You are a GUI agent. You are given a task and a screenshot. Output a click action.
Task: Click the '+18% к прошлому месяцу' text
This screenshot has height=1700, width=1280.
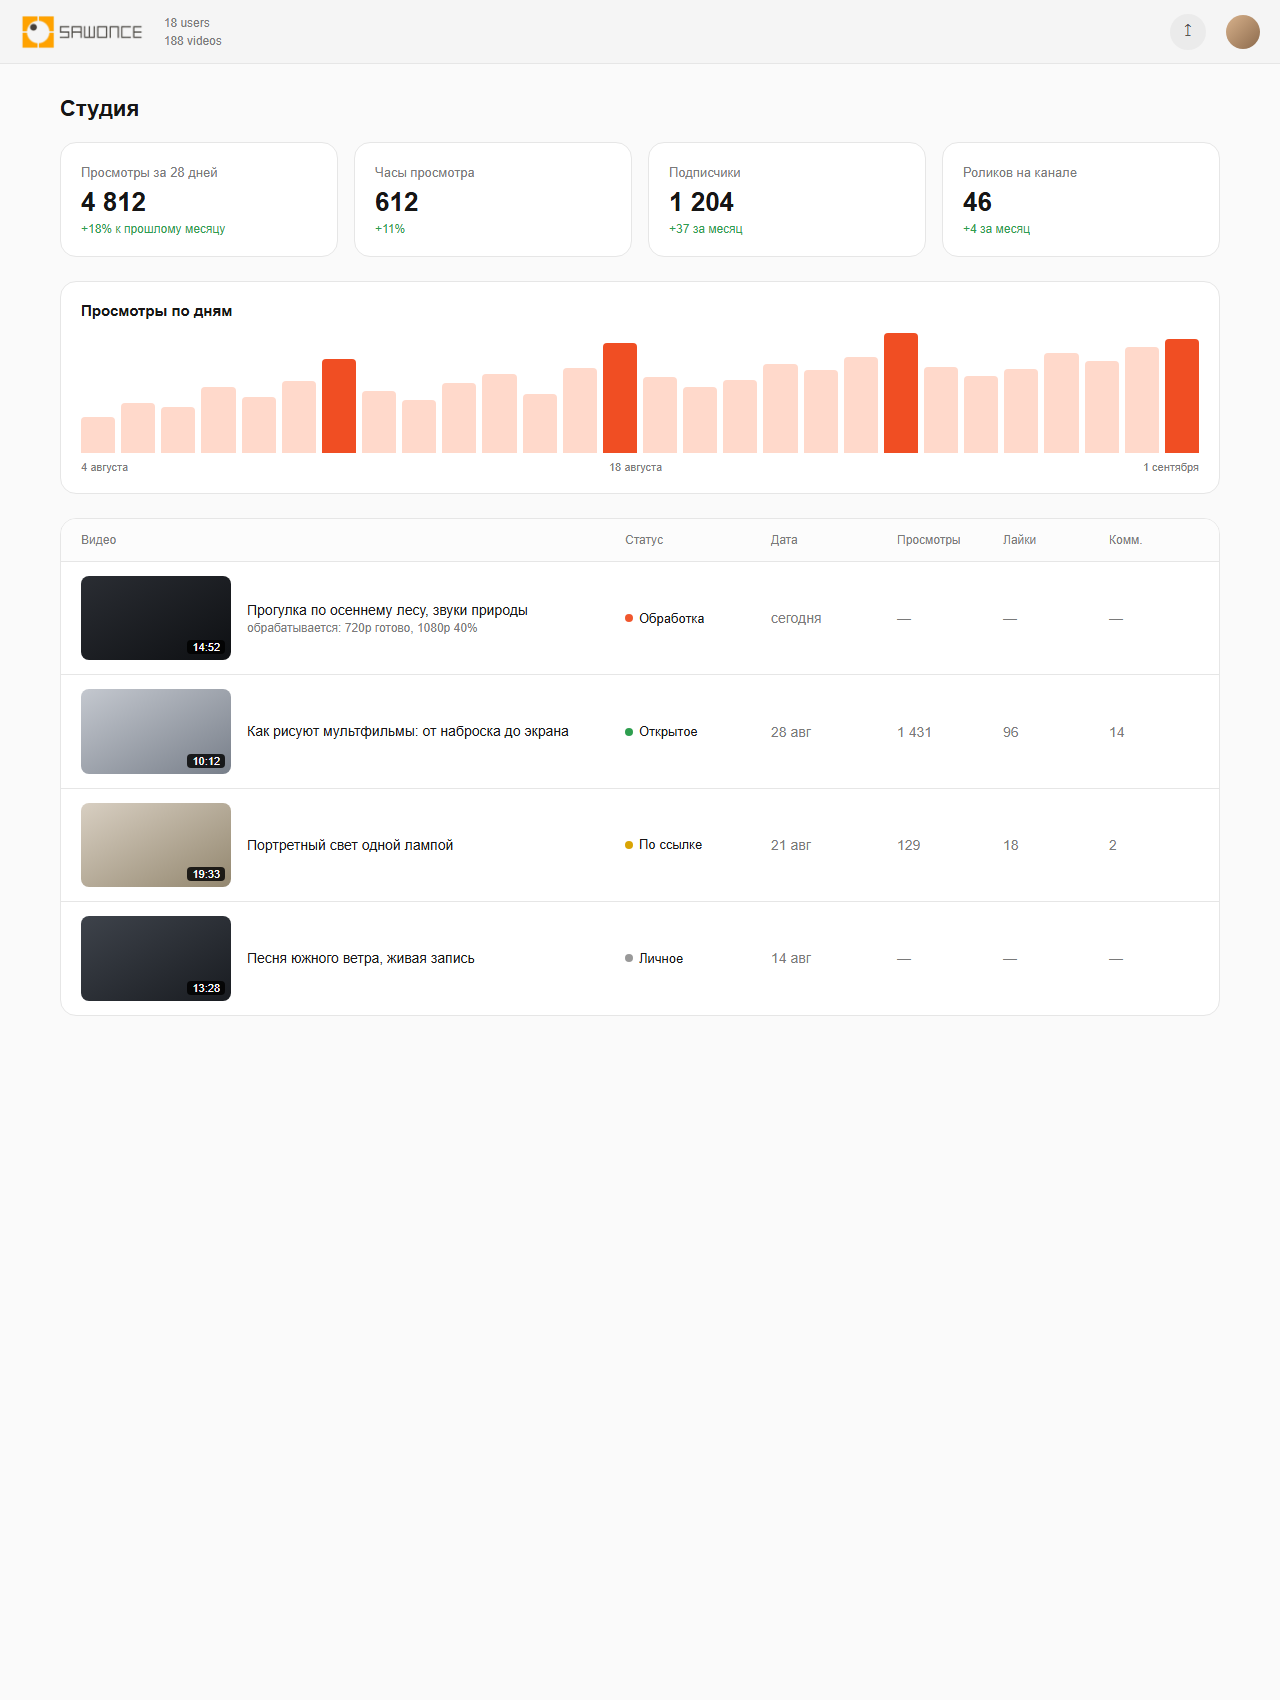point(153,229)
